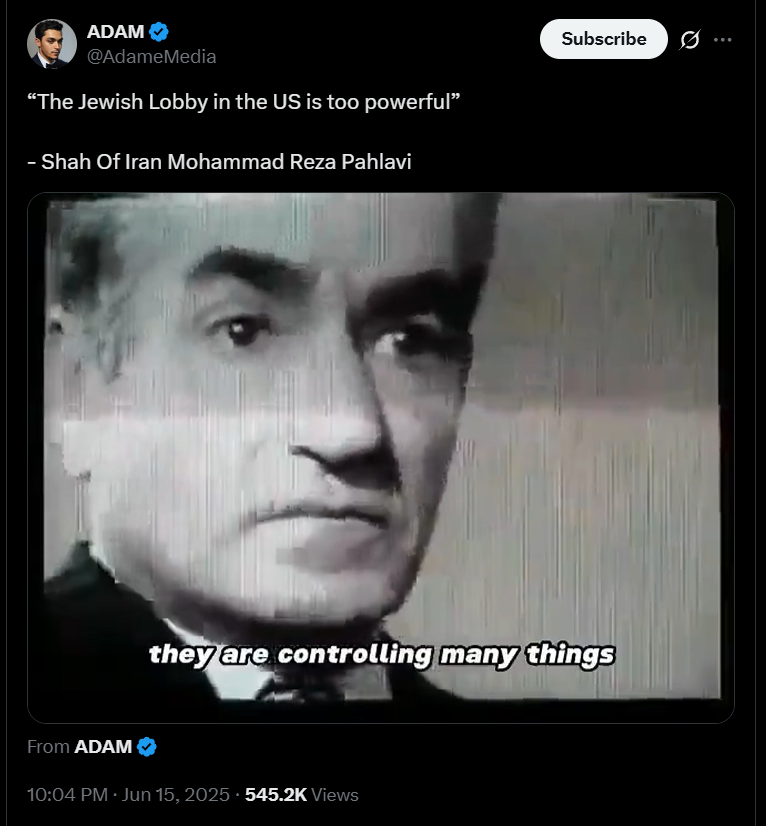Click the 'they are controlling many things' subtitle
The height and width of the screenshot is (826, 766).
tap(382, 655)
